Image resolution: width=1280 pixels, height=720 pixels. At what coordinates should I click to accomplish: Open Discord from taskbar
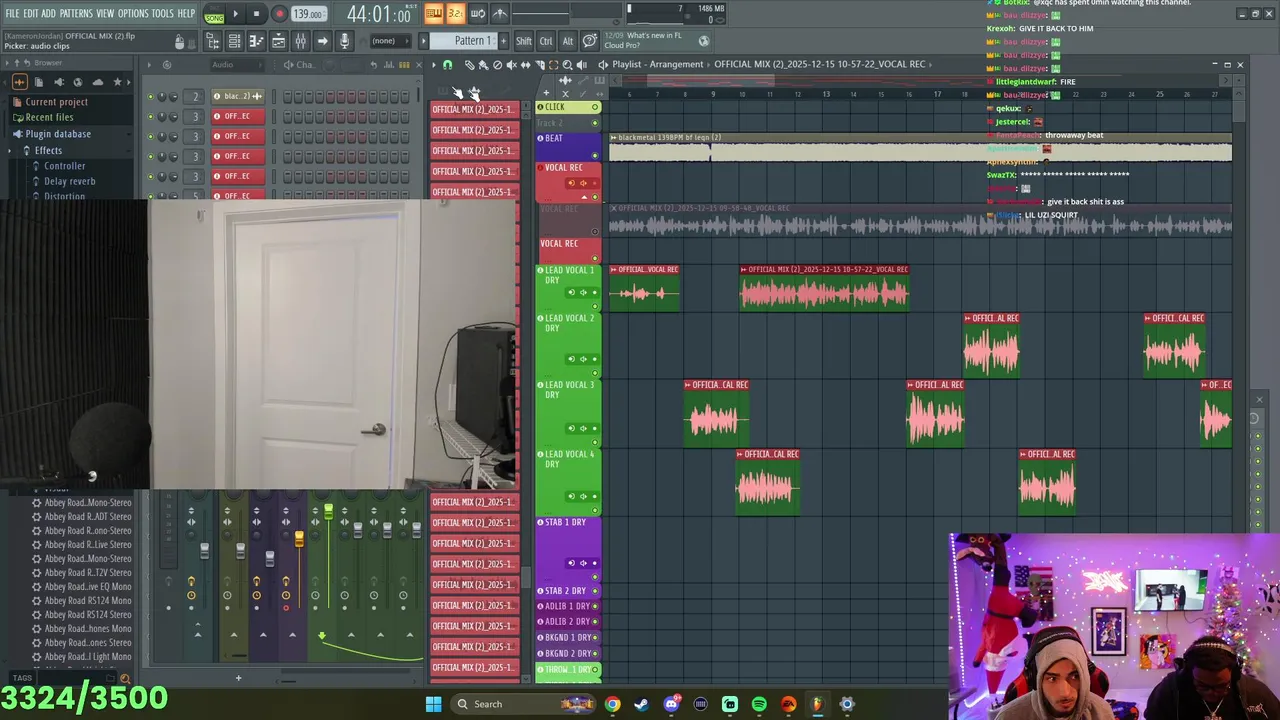coord(671,704)
